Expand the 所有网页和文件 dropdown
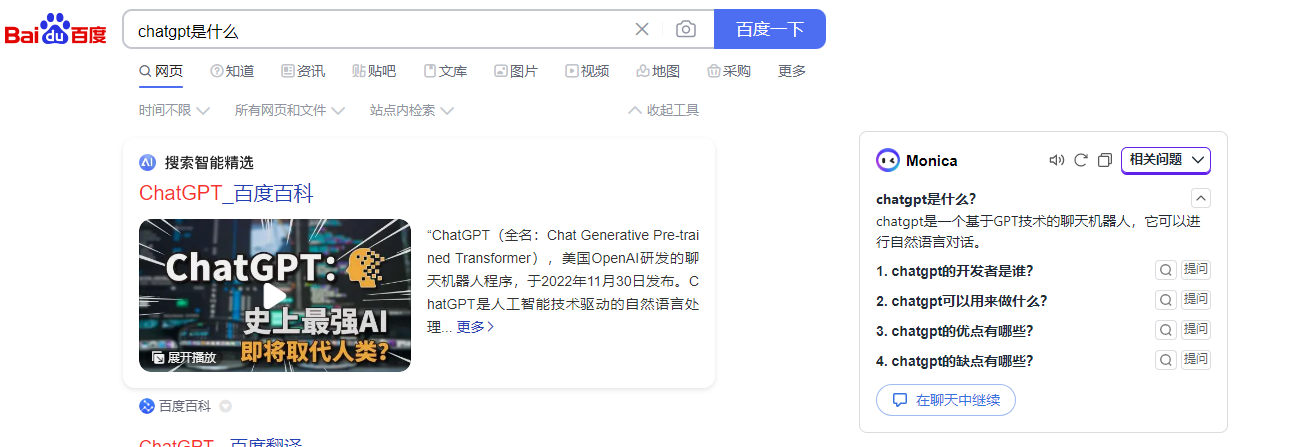The height and width of the screenshot is (447, 1313). click(x=290, y=110)
